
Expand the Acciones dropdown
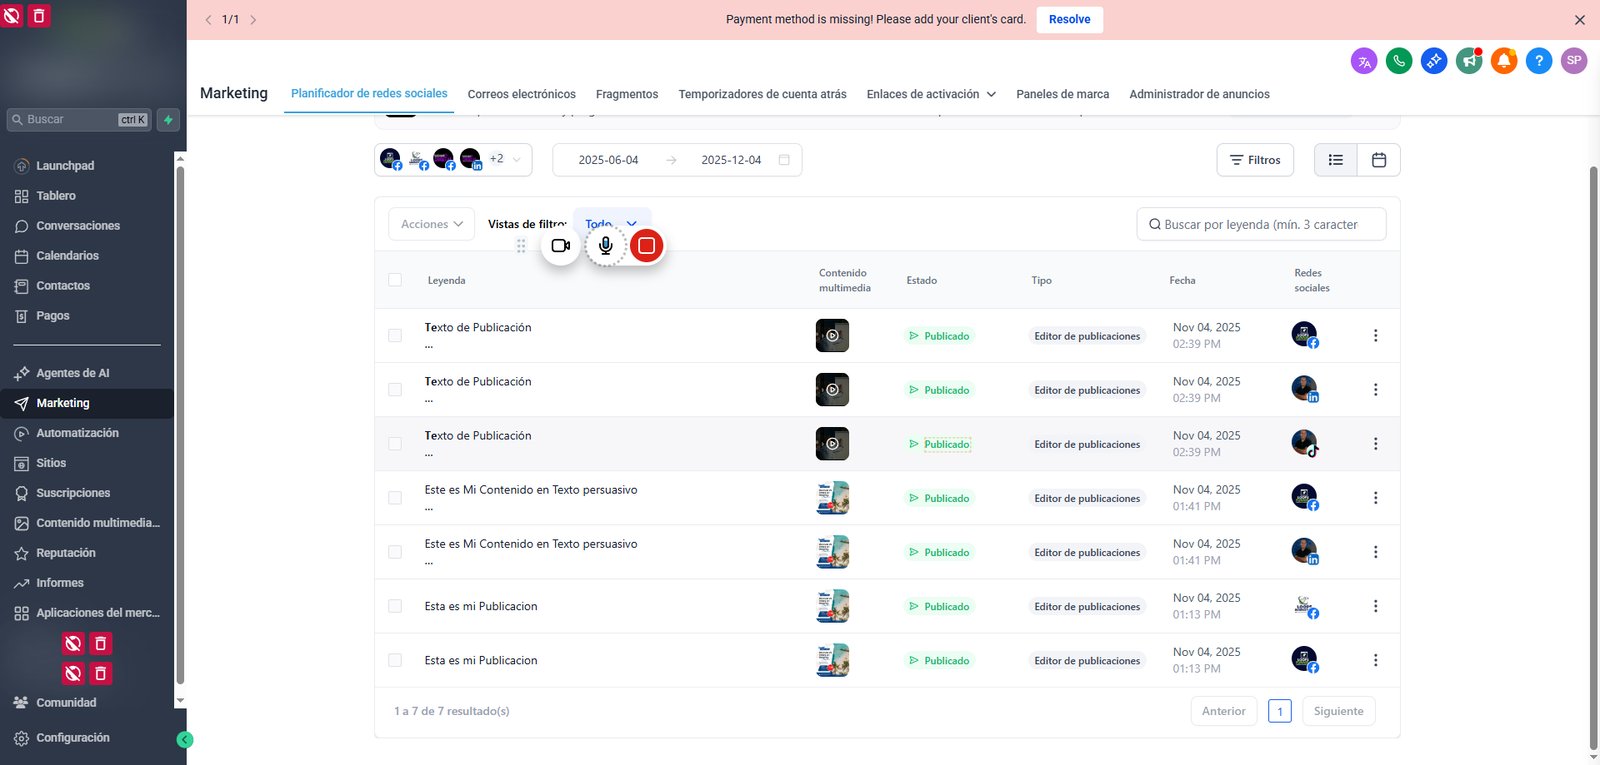431,224
